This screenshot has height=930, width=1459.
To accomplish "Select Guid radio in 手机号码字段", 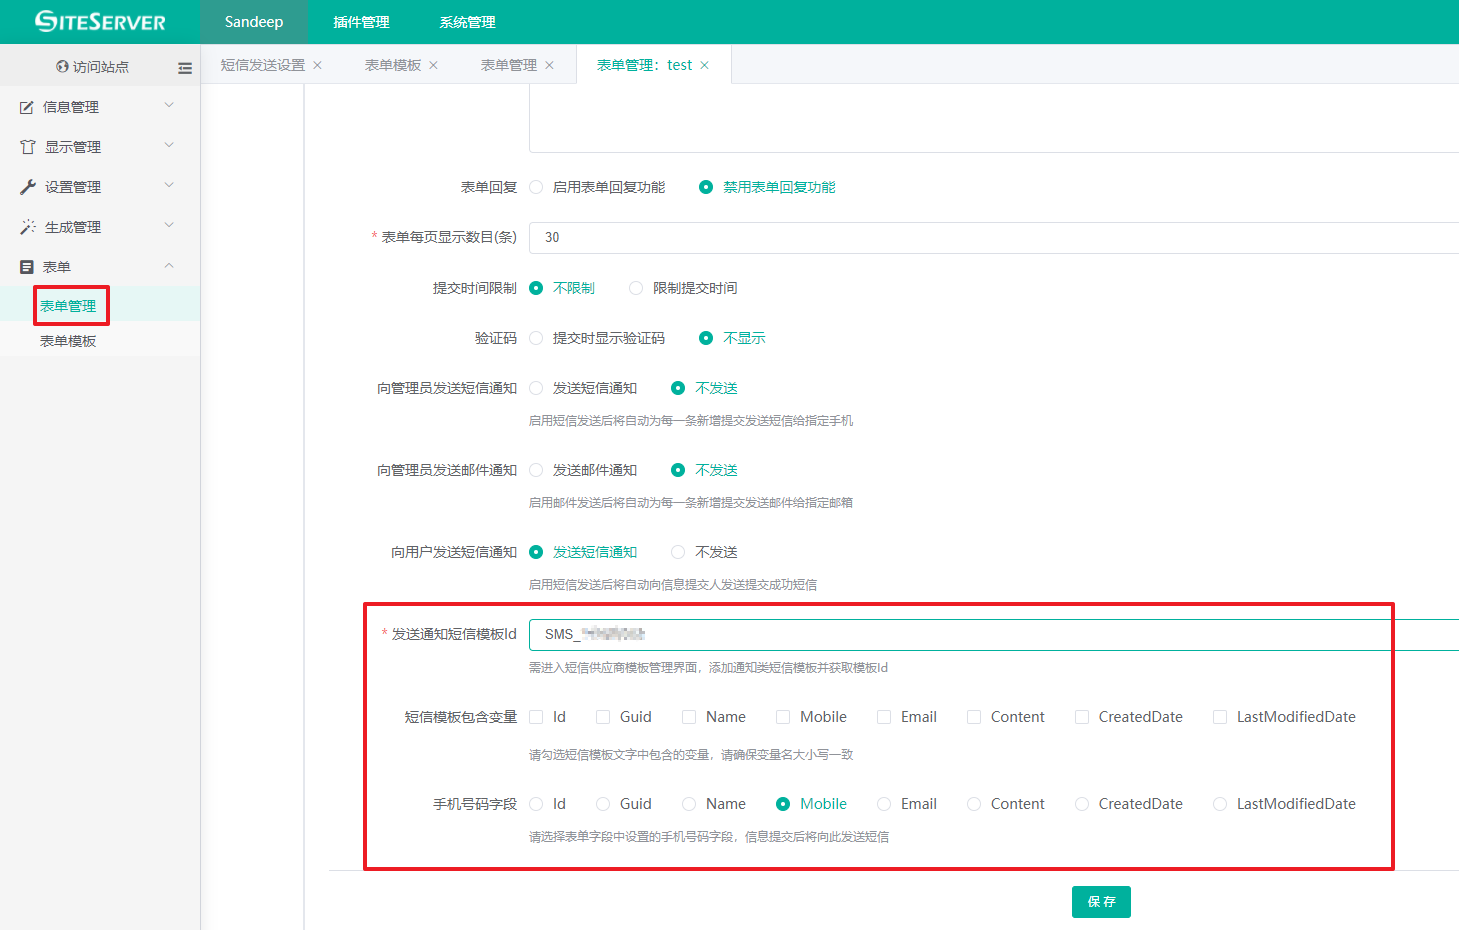I will coord(603,804).
